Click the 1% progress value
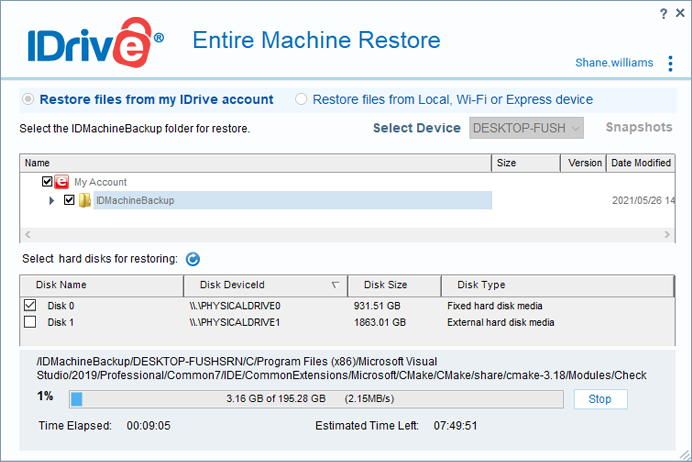 45,396
